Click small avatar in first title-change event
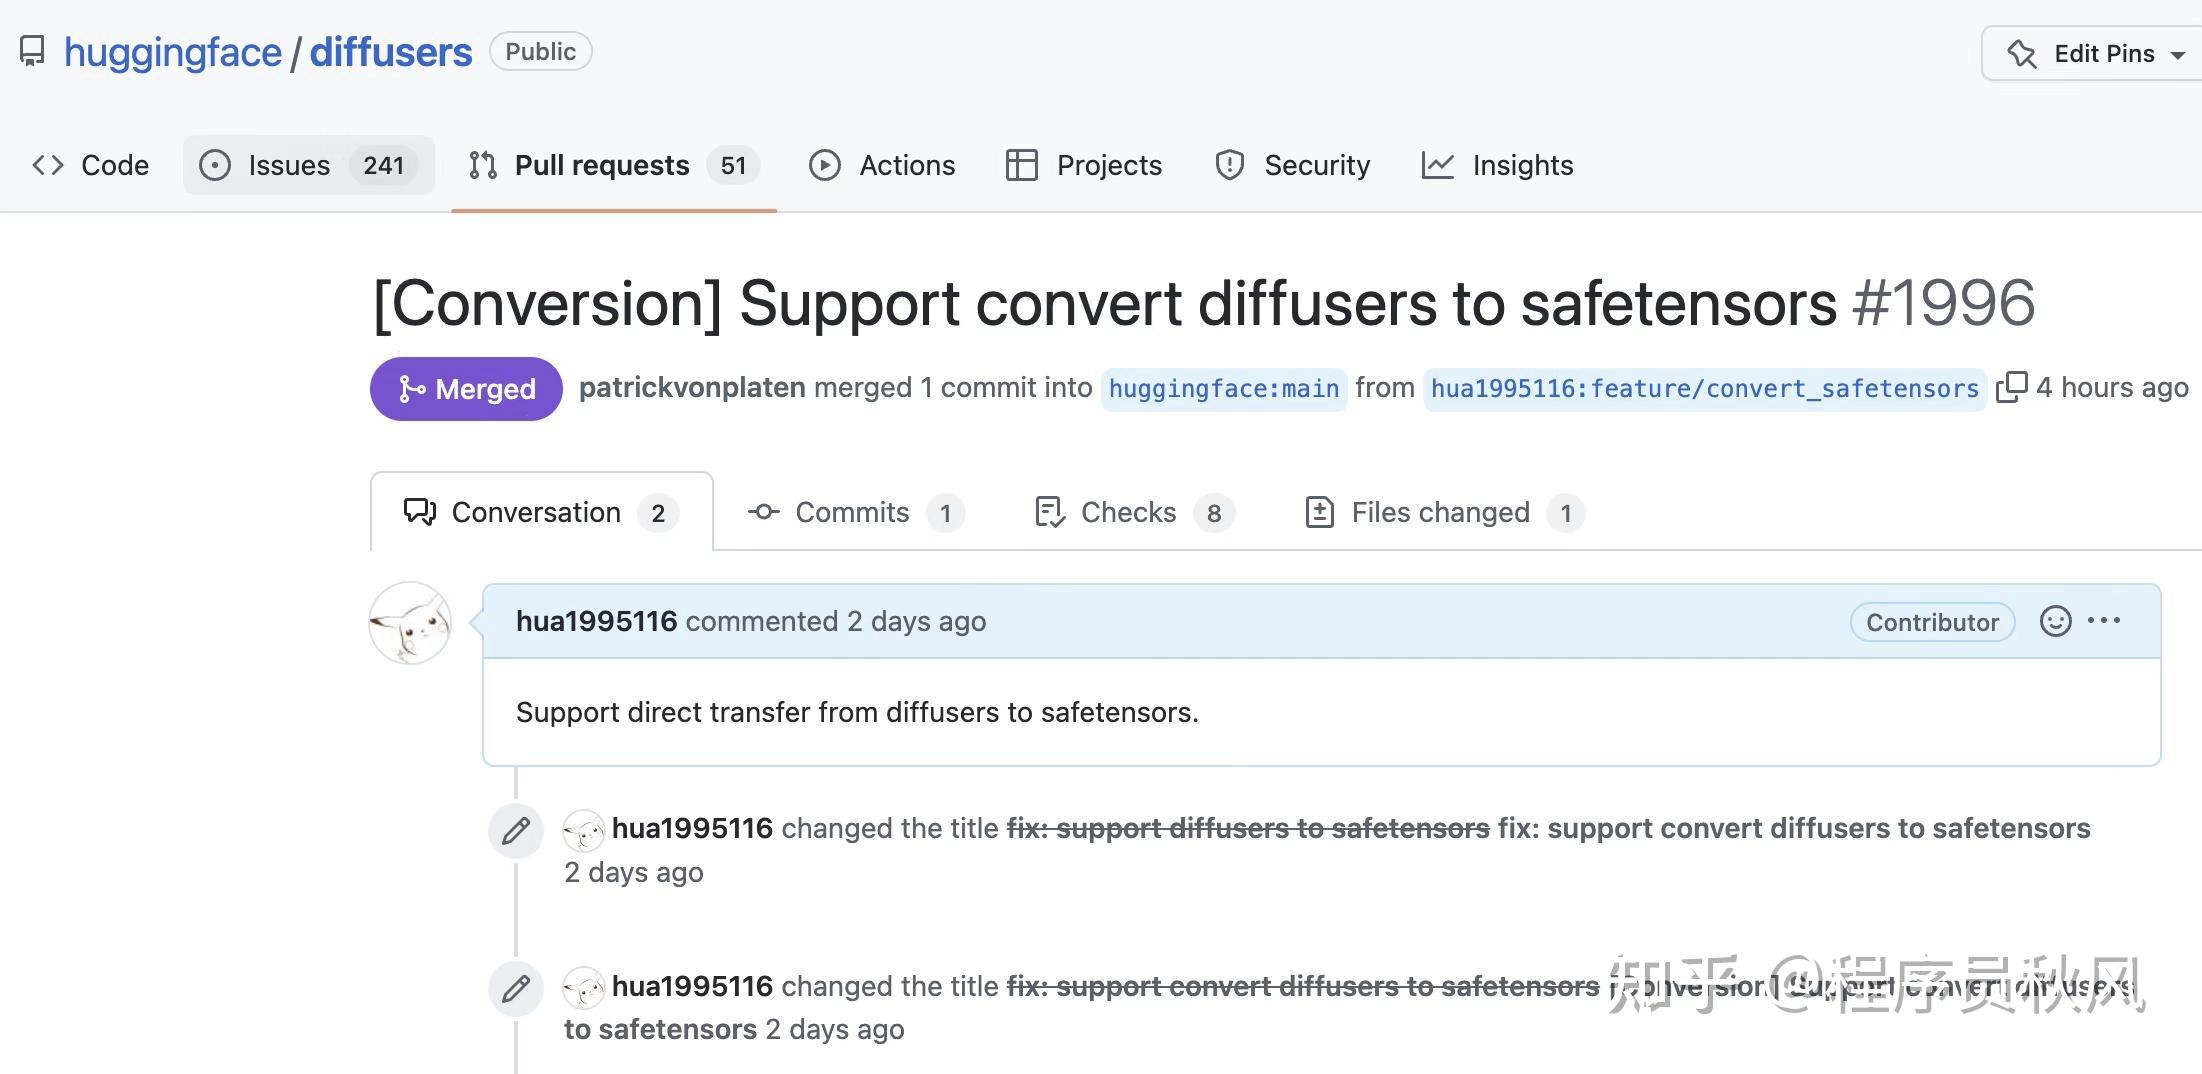 pos(583,830)
